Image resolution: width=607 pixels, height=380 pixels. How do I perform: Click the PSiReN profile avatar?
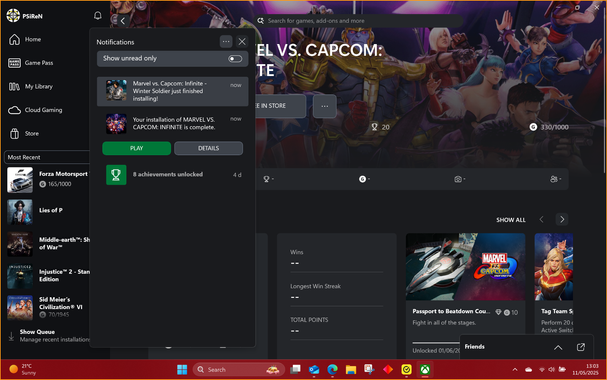pyautogui.click(x=13, y=15)
